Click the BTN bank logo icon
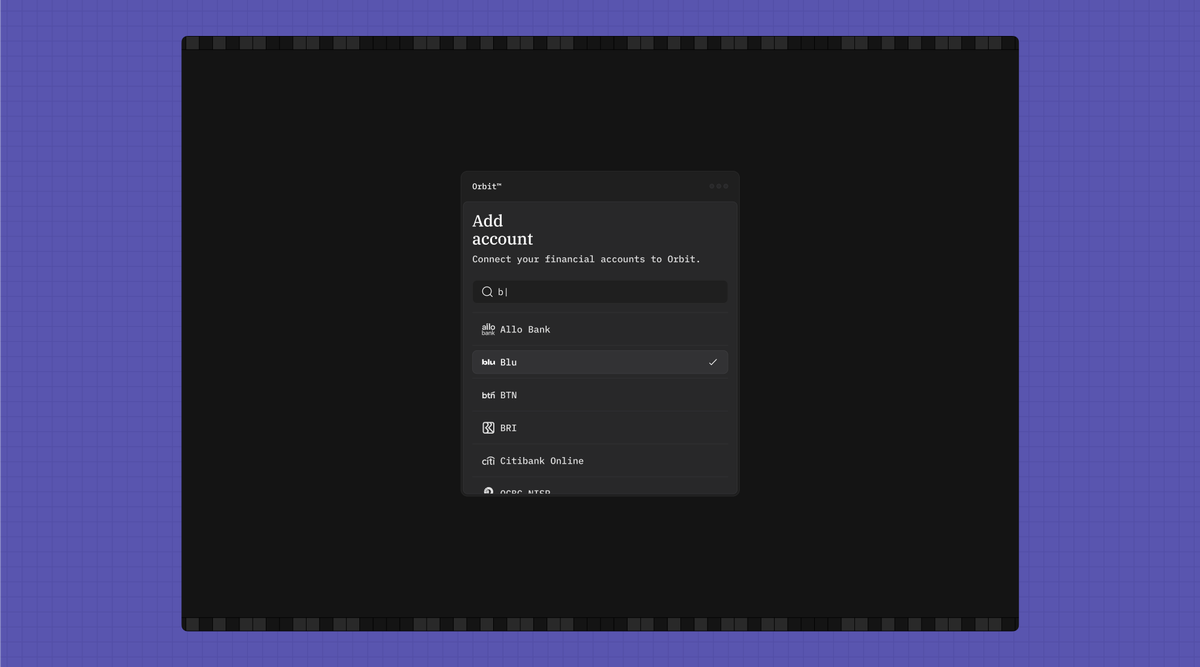Viewport: 1200px width, 667px height. tap(488, 395)
